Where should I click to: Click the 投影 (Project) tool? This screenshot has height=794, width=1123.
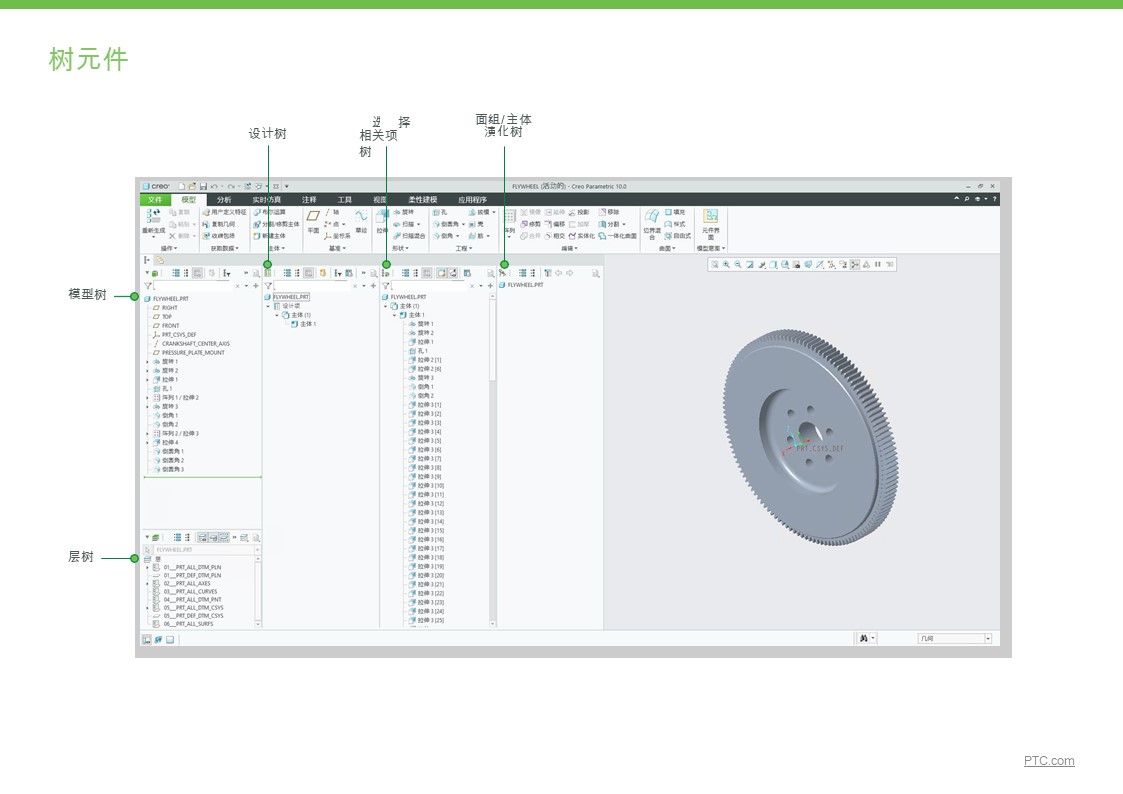coord(579,213)
